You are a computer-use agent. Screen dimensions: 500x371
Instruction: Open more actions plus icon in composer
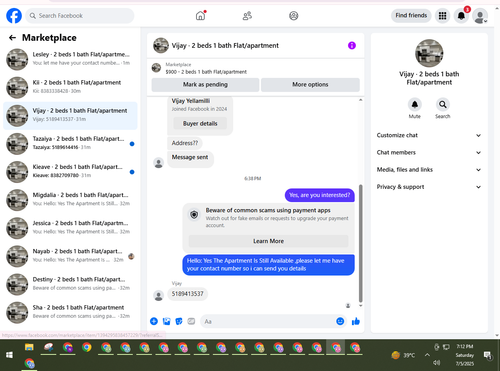[154, 321]
